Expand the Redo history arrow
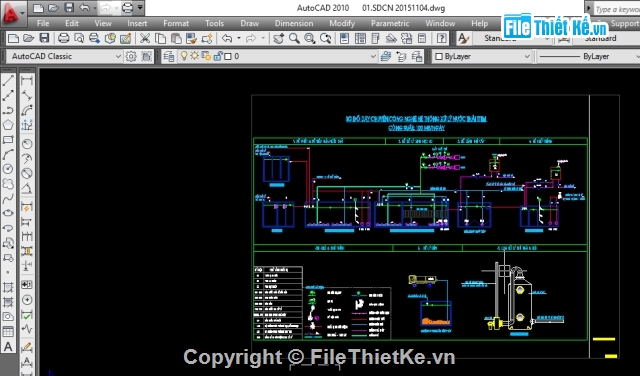This screenshot has width=640, height=376. coord(263,39)
